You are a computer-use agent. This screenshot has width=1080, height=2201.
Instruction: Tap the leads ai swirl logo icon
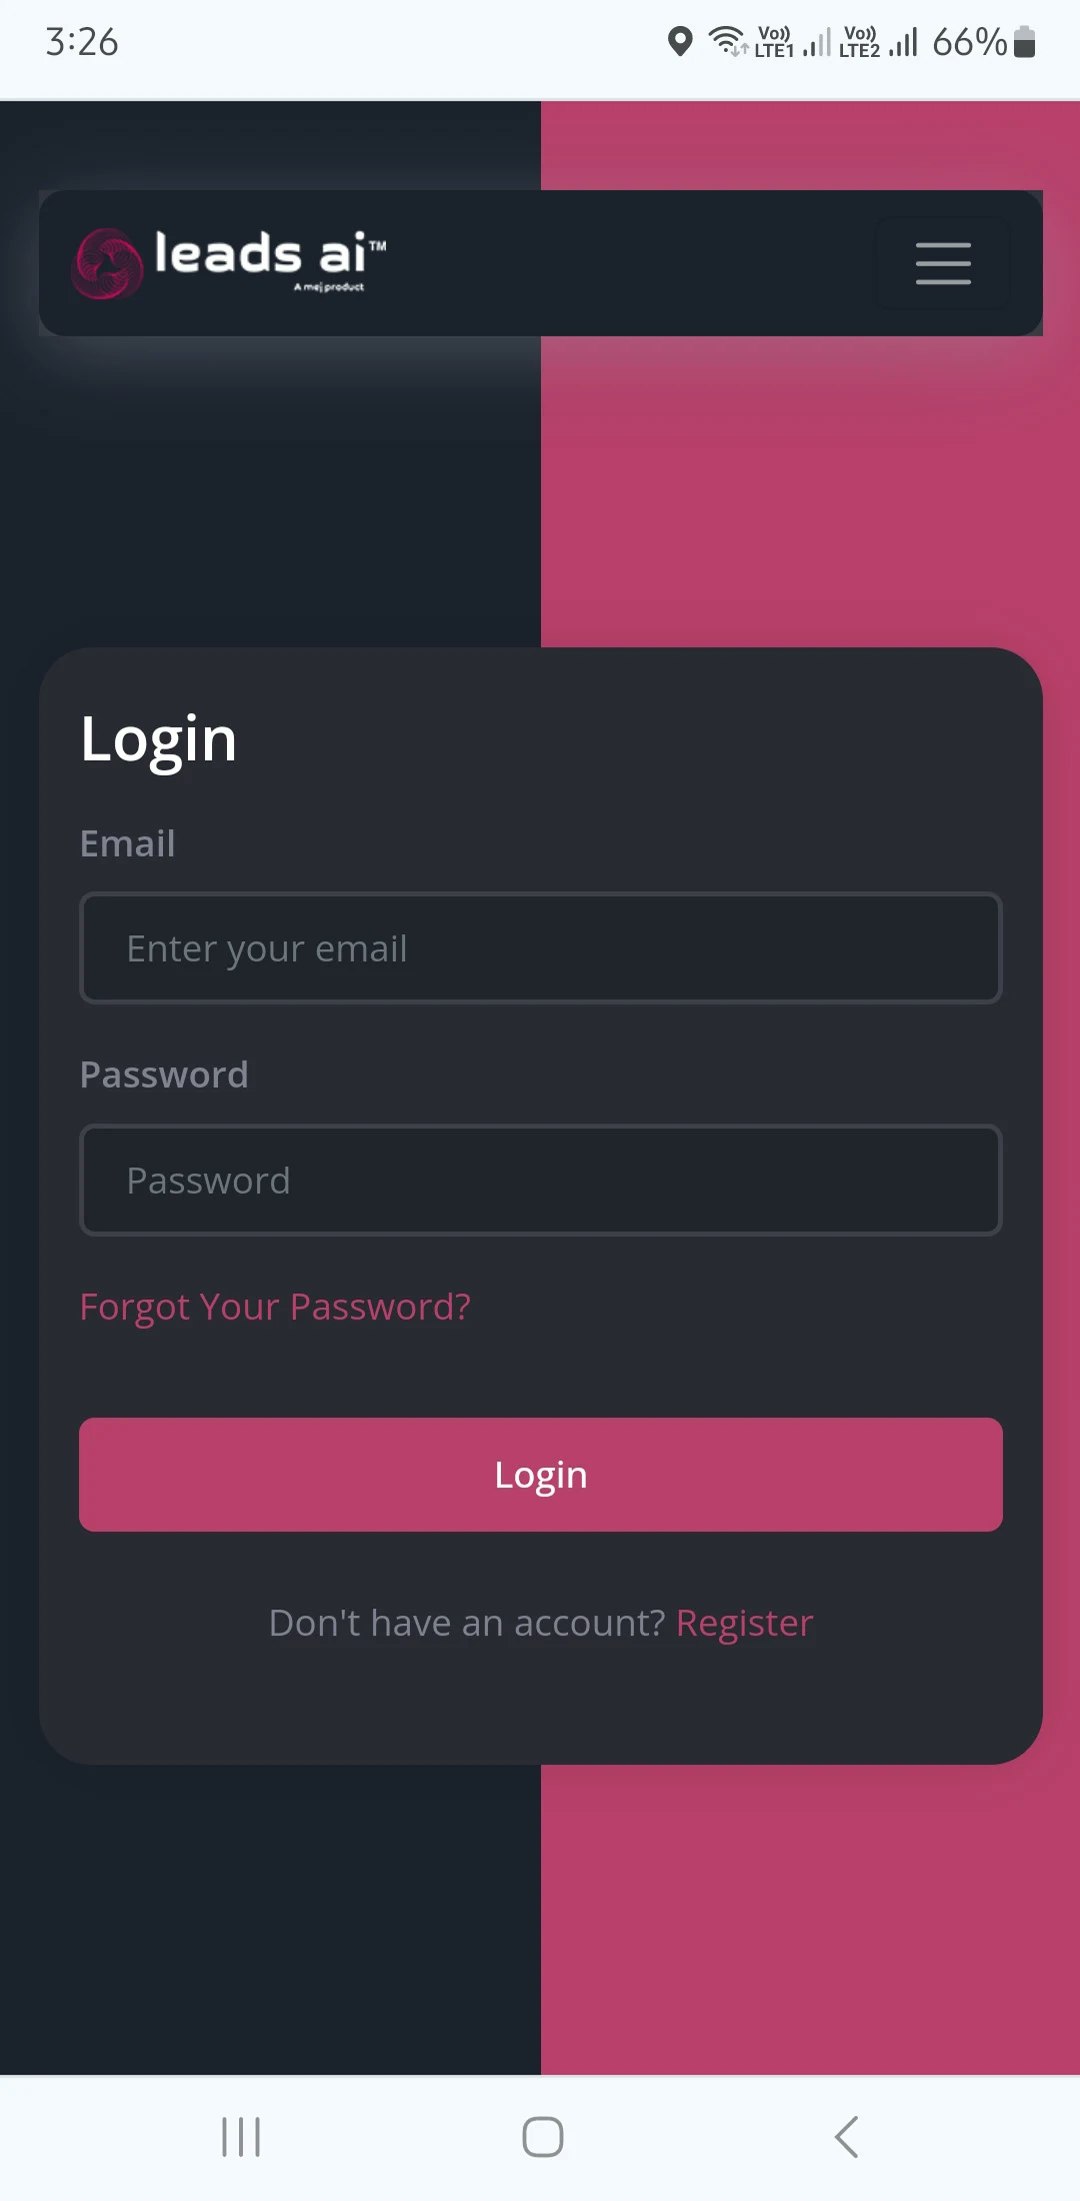(107, 263)
